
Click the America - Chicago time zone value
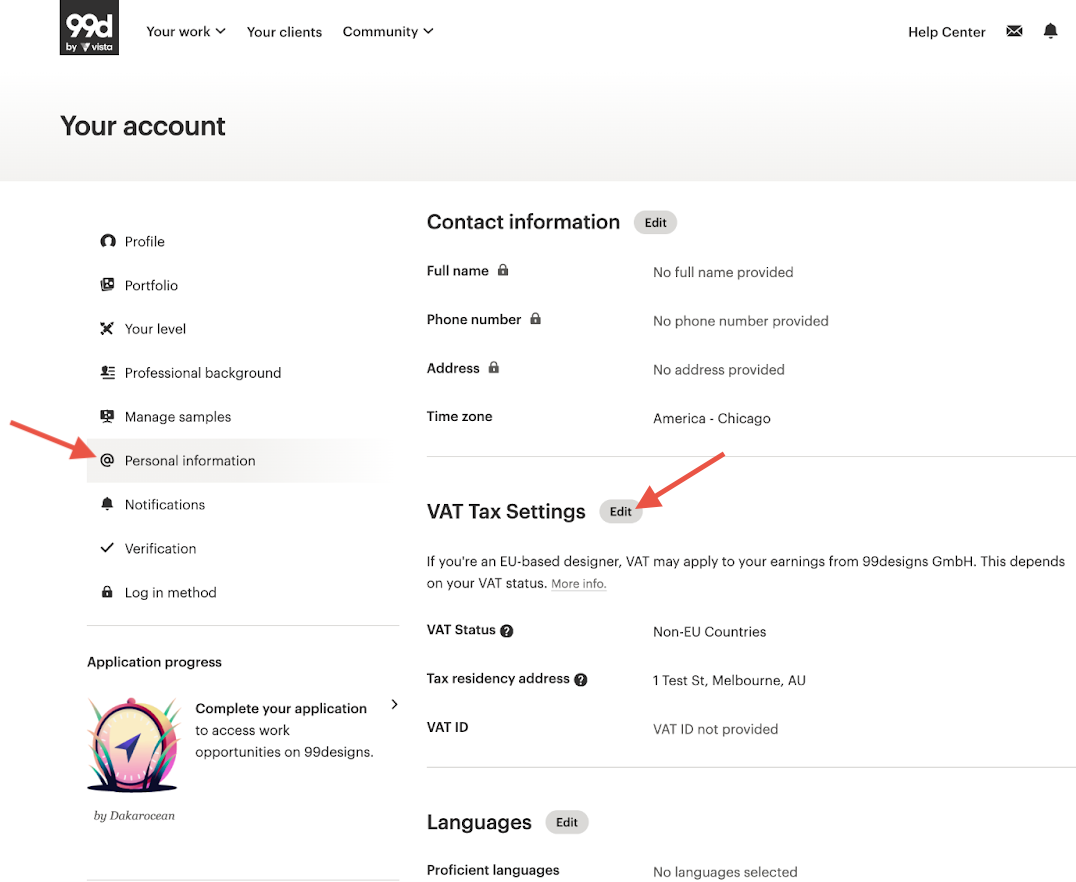(712, 418)
